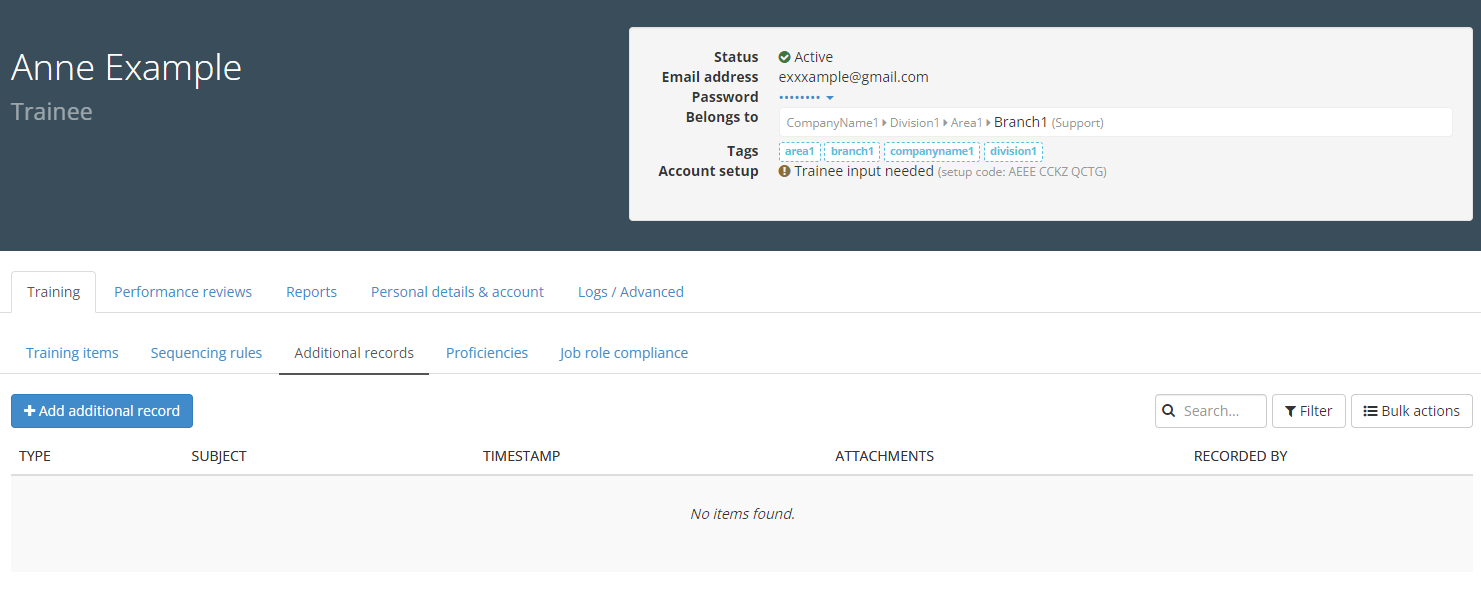Select the Training items sub-tab
The width and height of the screenshot is (1481, 595).
pyautogui.click(x=72, y=353)
